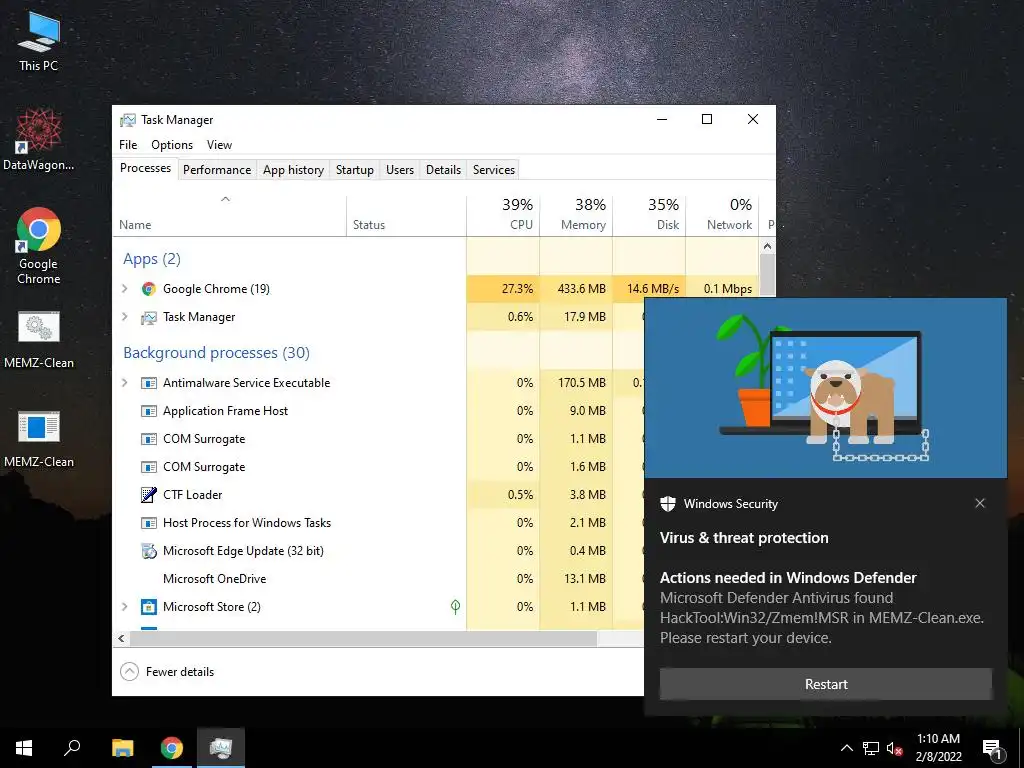Click the Antimalware Service Executable icon
The image size is (1024, 768).
coord(149,383)
